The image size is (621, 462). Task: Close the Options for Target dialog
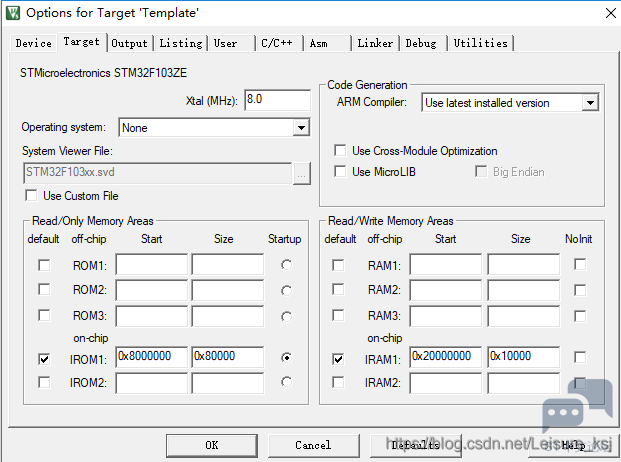[611, 13]
